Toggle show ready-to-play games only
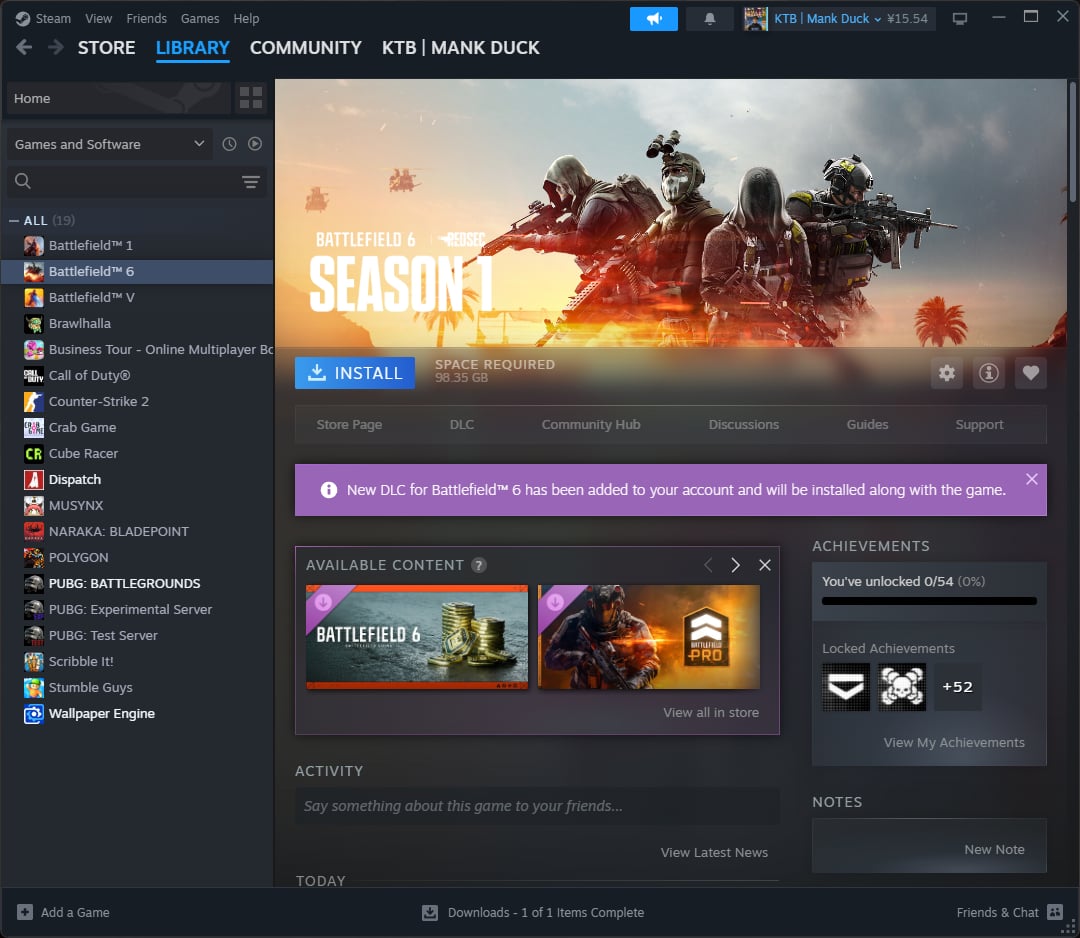Screen dimensions: 1080x938 coord(255,144)
